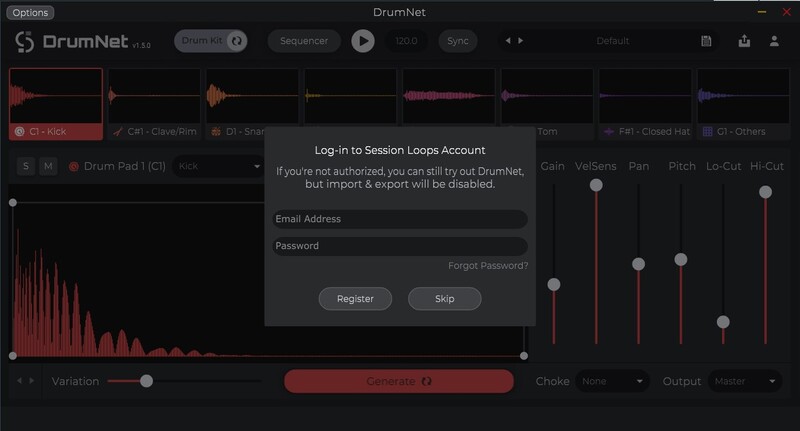Regenerate the whole Drum Kit
800x431 pixels.
coord(210,41)
